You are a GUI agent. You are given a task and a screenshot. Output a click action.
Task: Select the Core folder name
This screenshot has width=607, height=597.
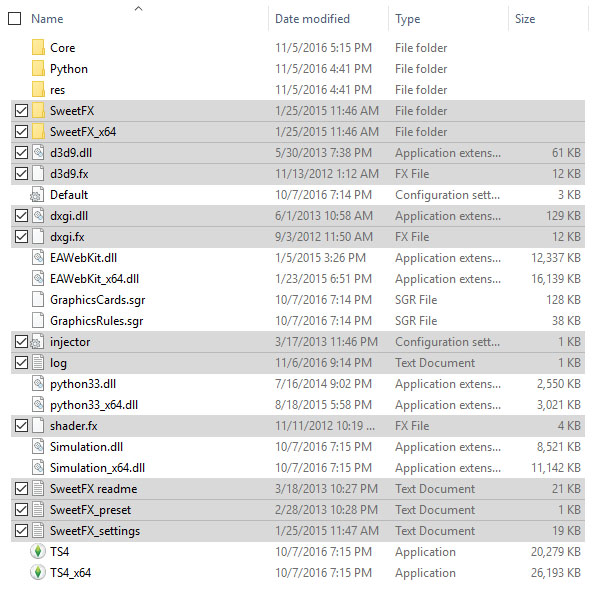point(63,48)
